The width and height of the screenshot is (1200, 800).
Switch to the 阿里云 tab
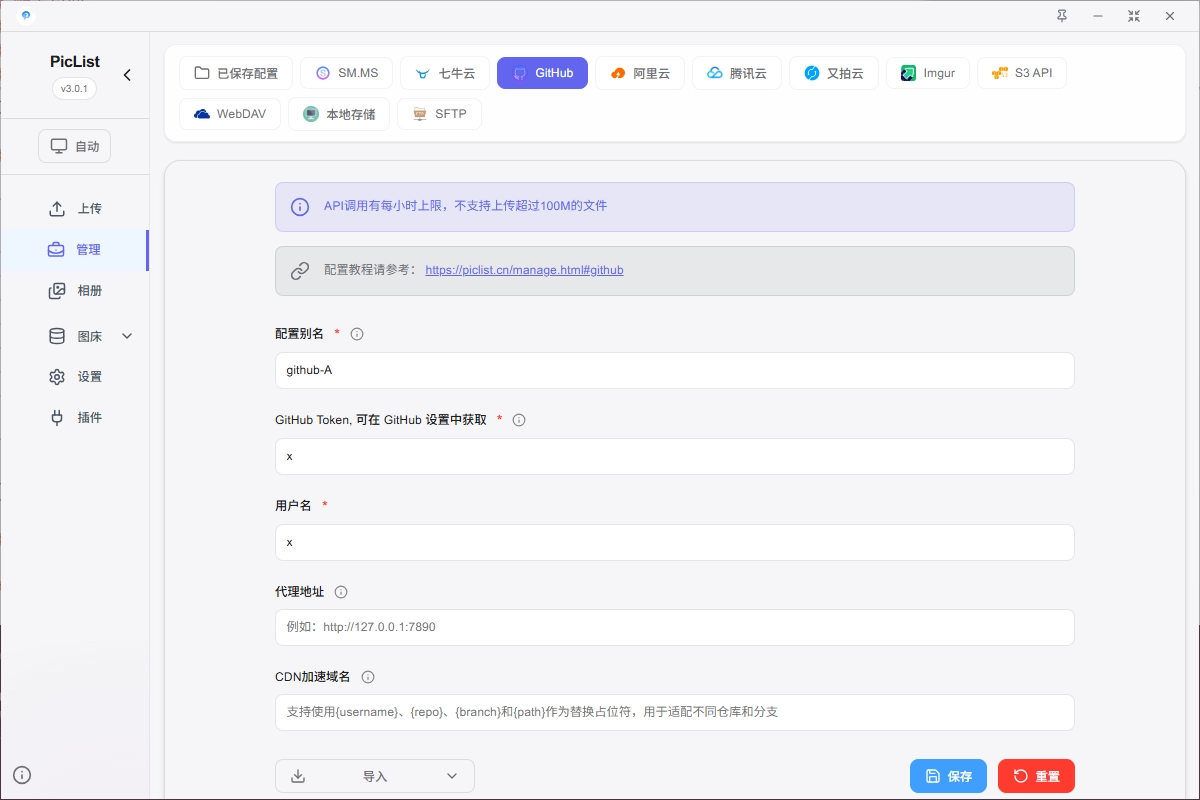(640, 73)
